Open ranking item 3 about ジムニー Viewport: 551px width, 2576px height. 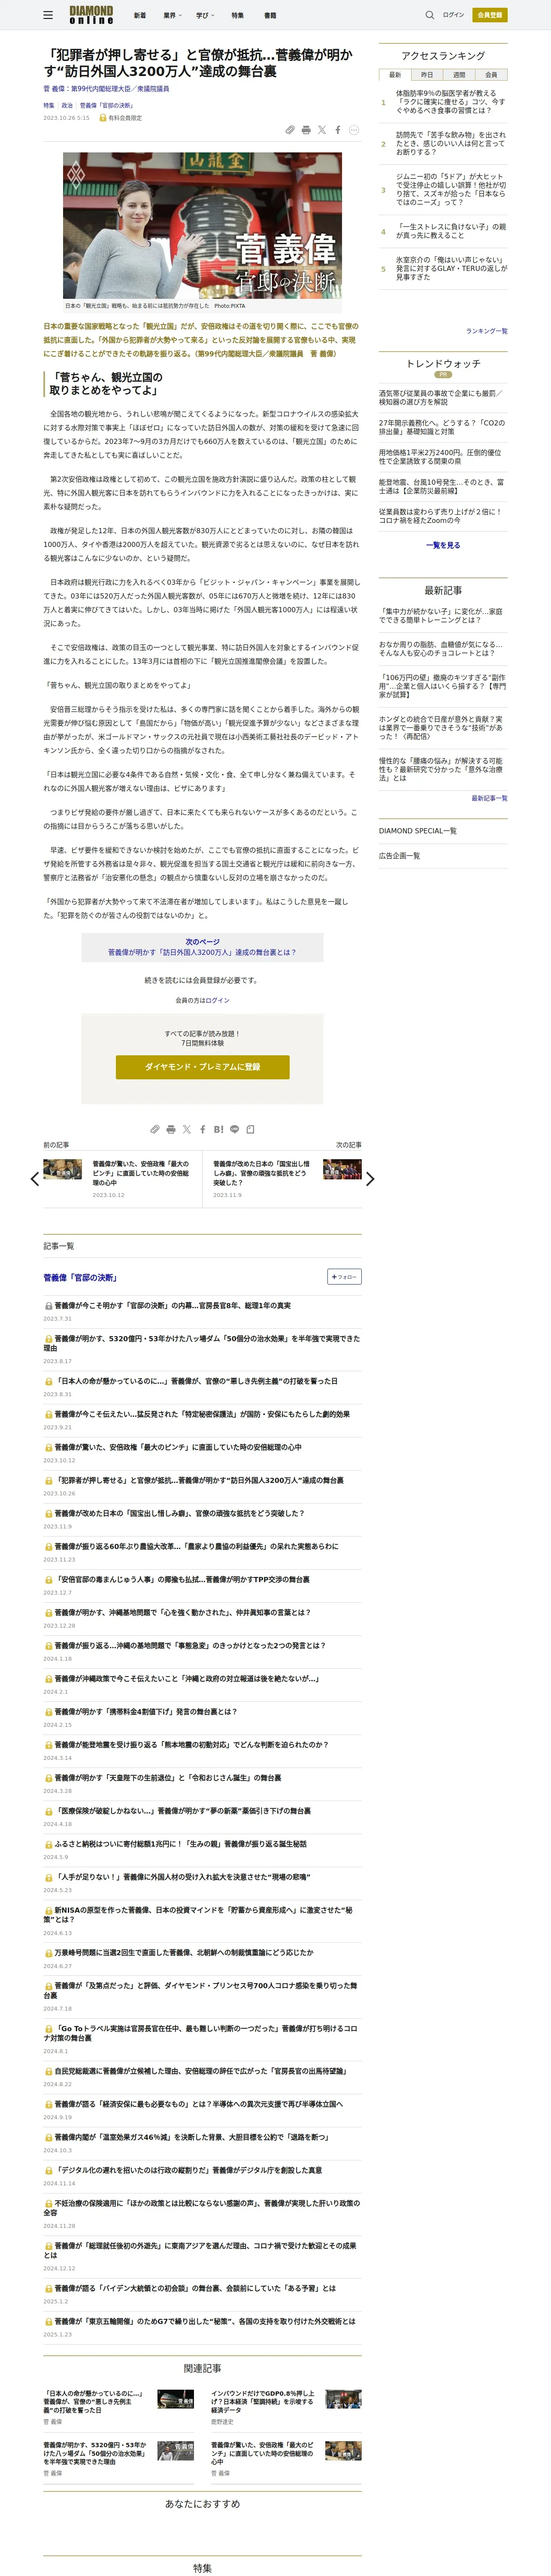450,189
